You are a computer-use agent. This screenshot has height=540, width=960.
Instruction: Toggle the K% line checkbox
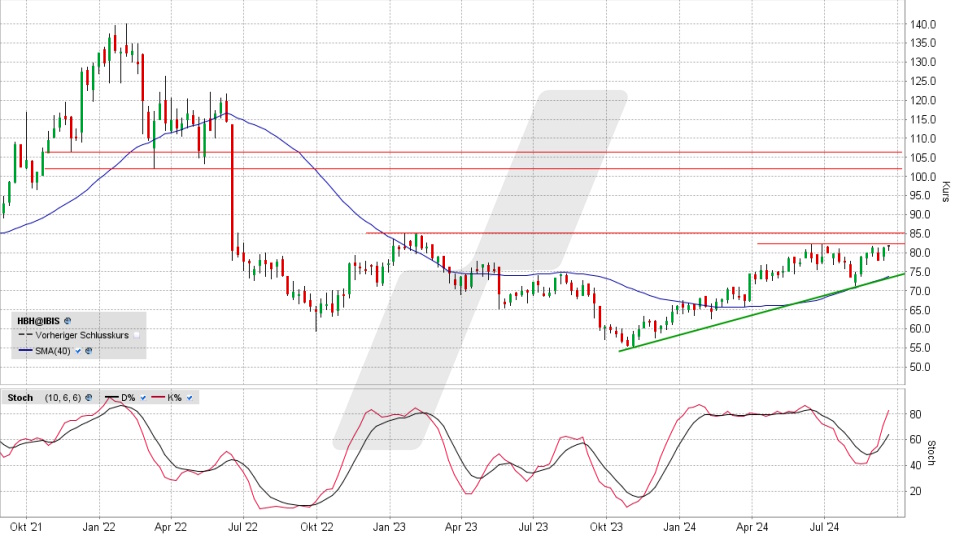click(x=190, y=398)
